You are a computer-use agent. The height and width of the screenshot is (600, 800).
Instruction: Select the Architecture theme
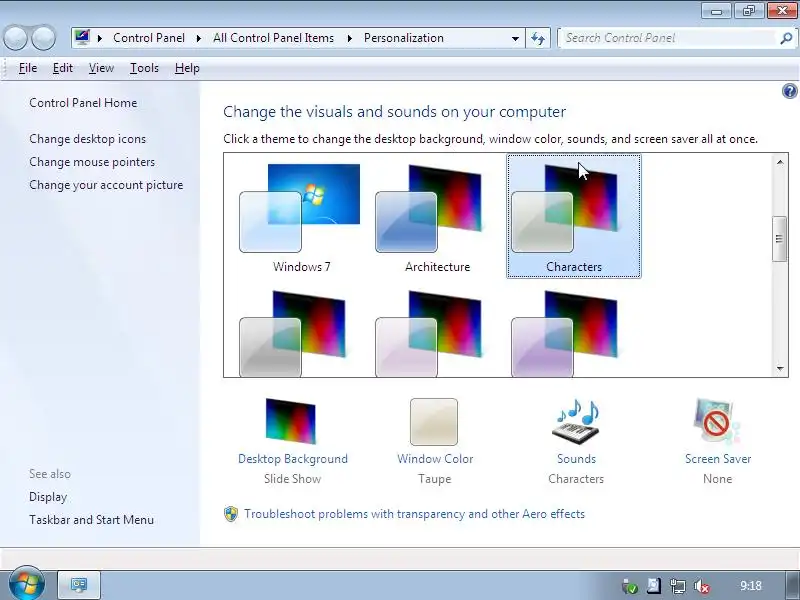[x=437, y=217]
